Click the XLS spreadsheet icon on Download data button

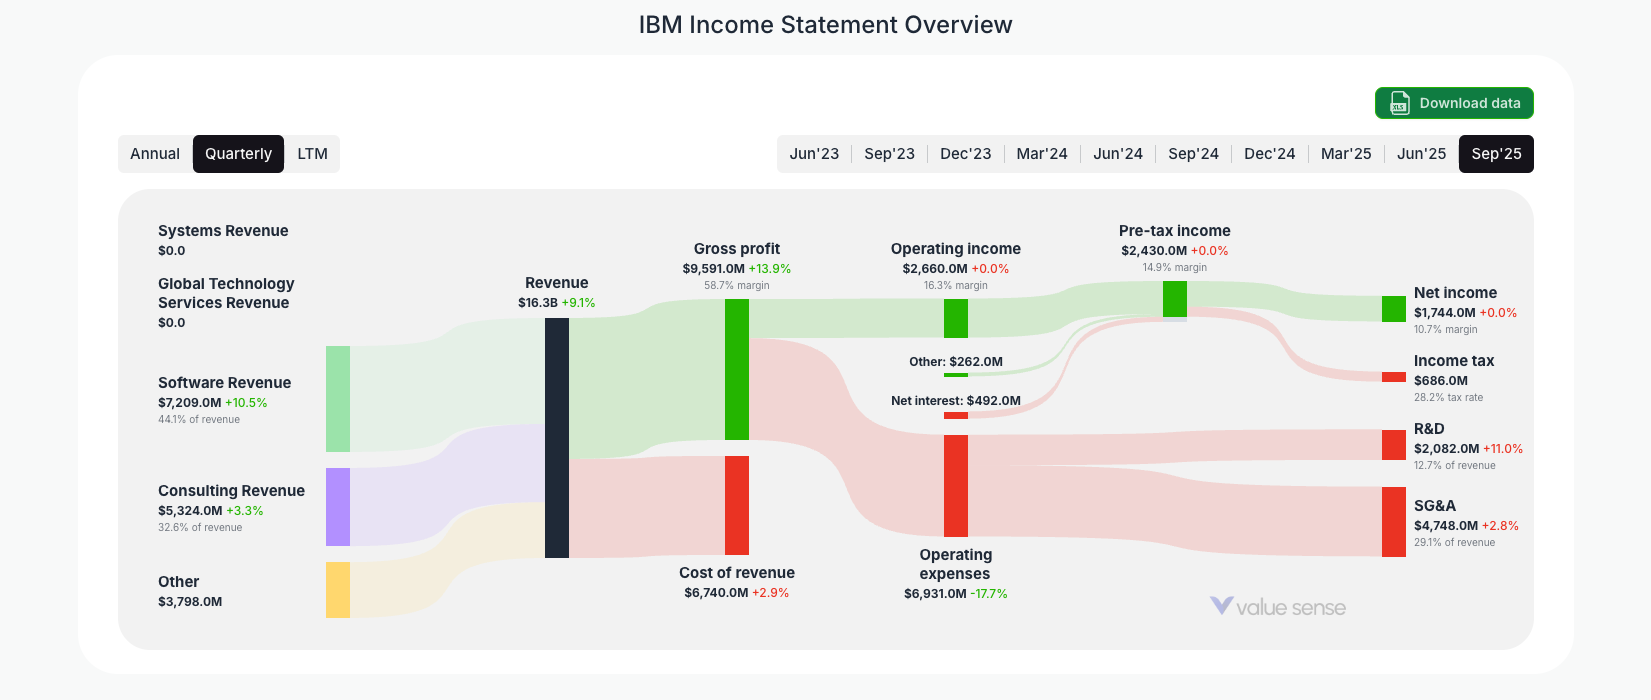(1397, 103)
